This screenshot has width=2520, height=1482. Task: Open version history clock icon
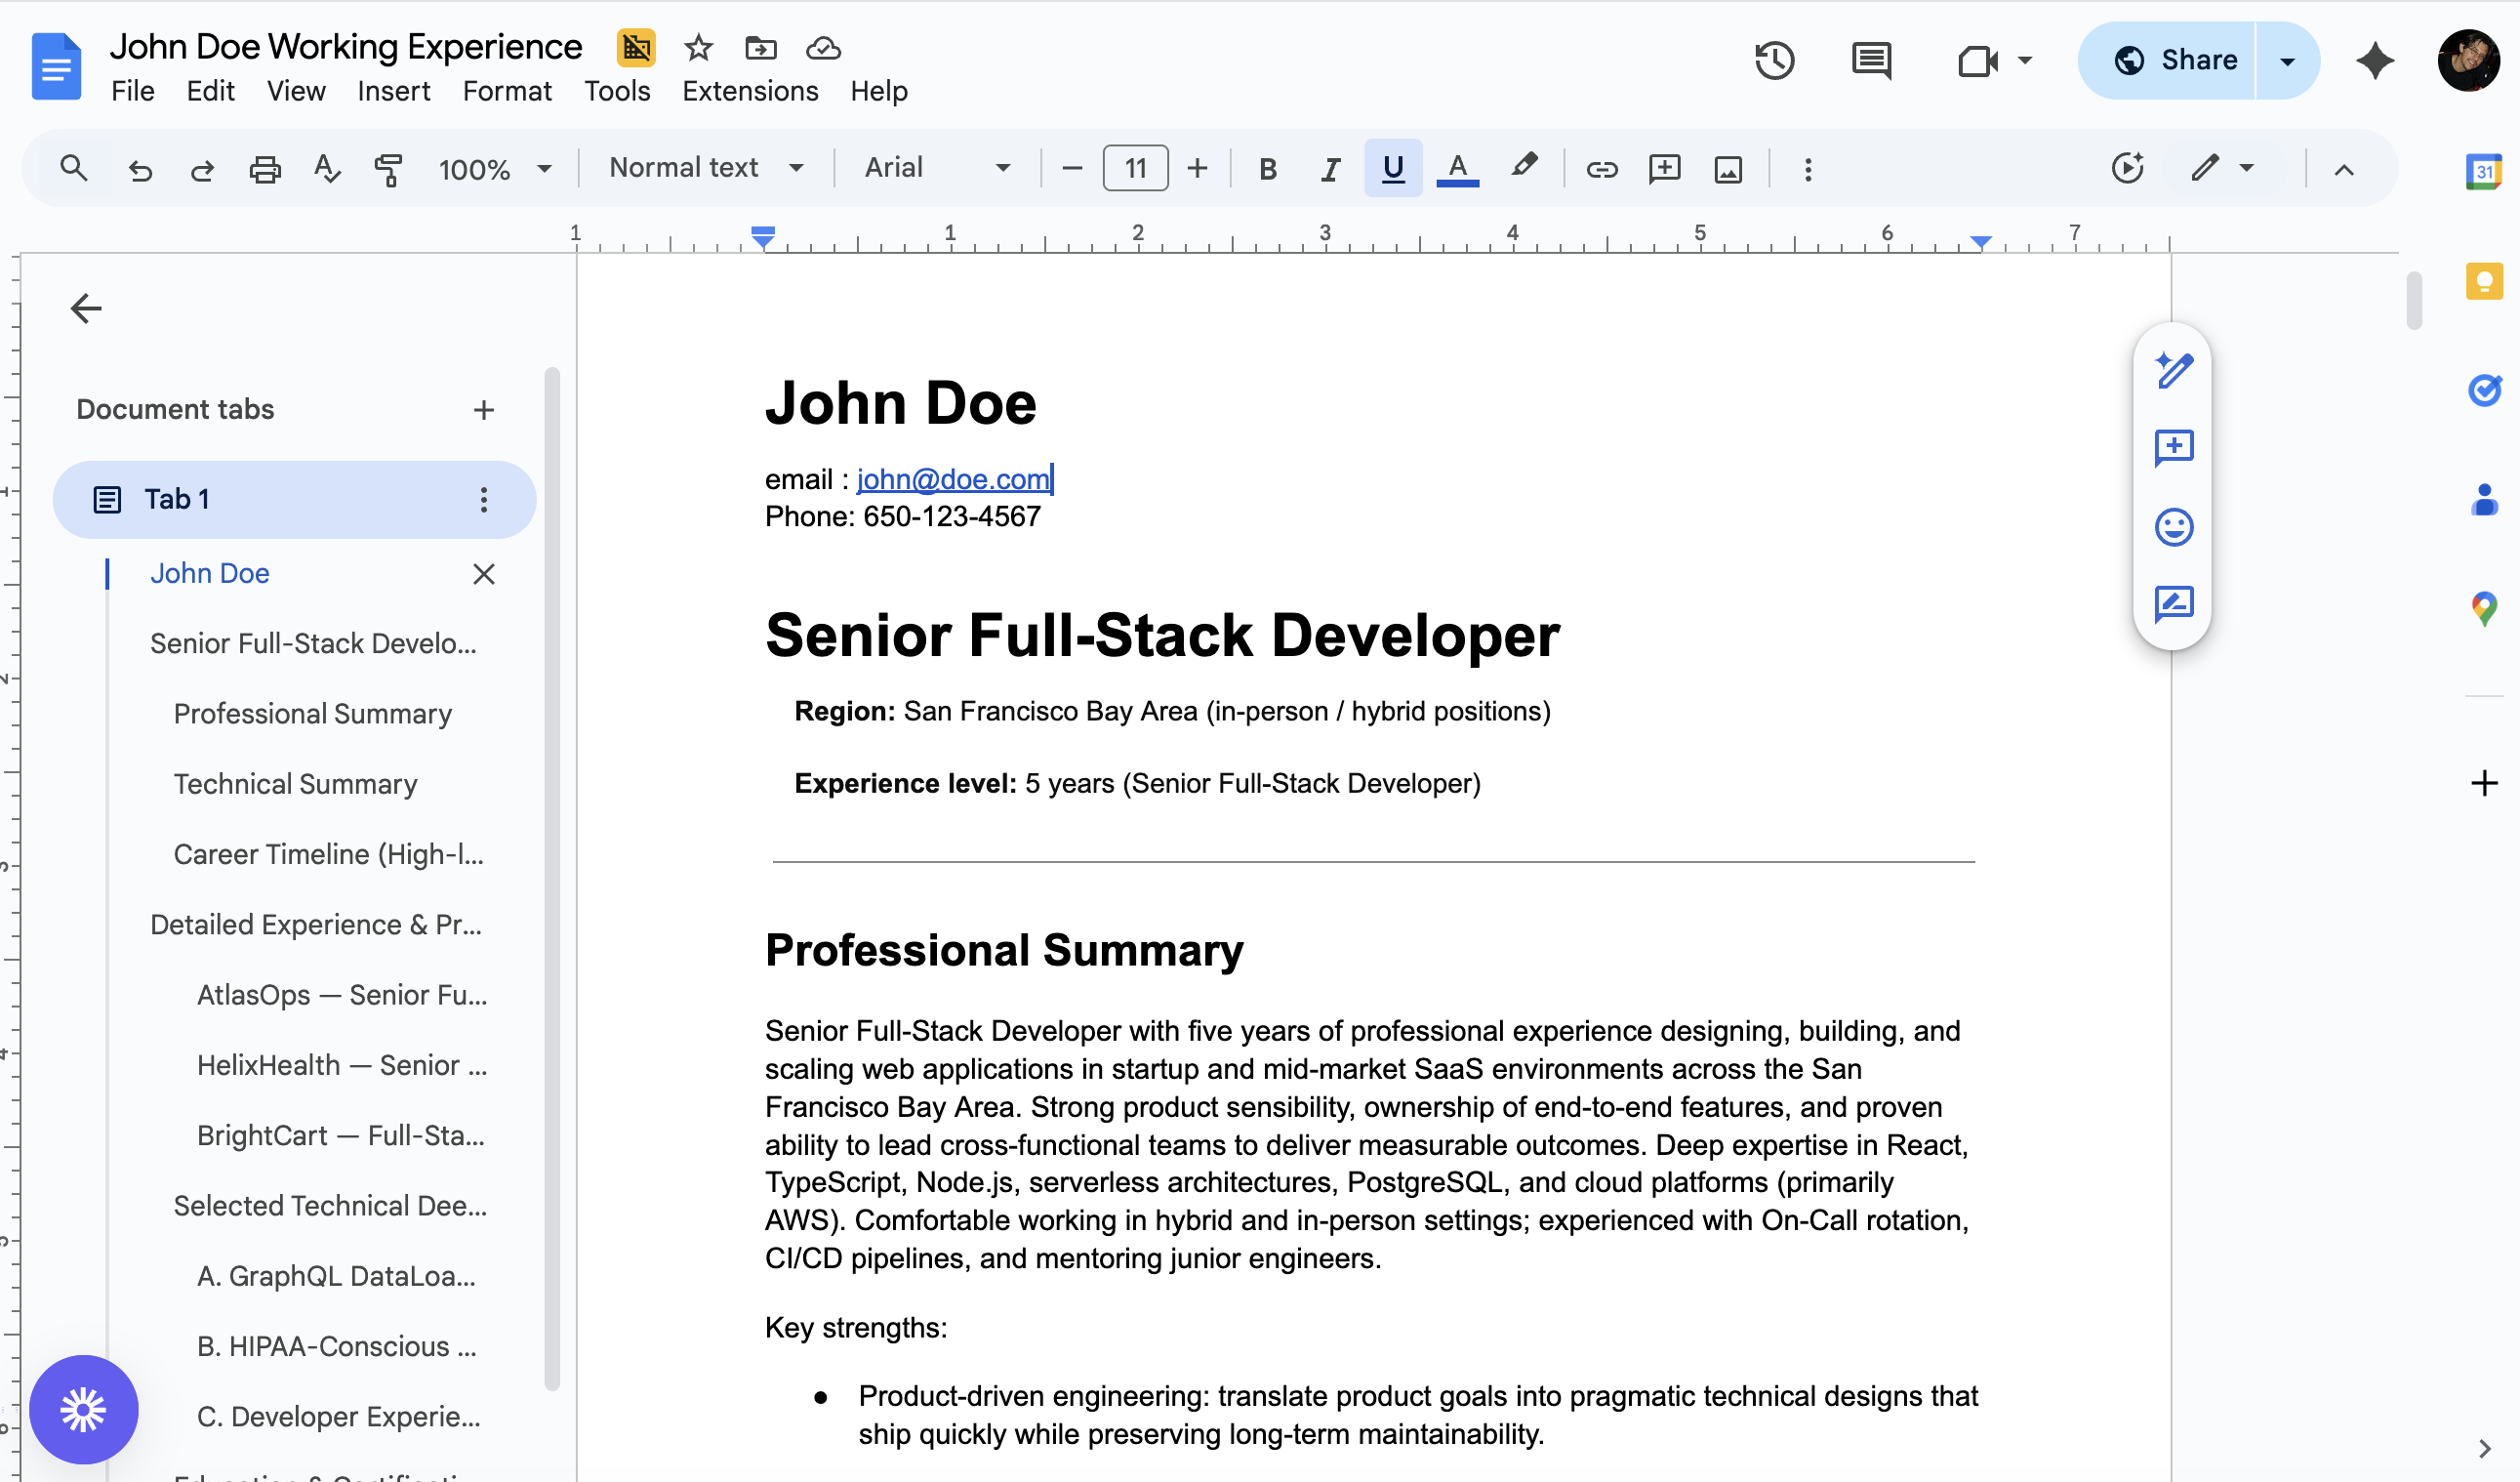[x=1774, y=60]
